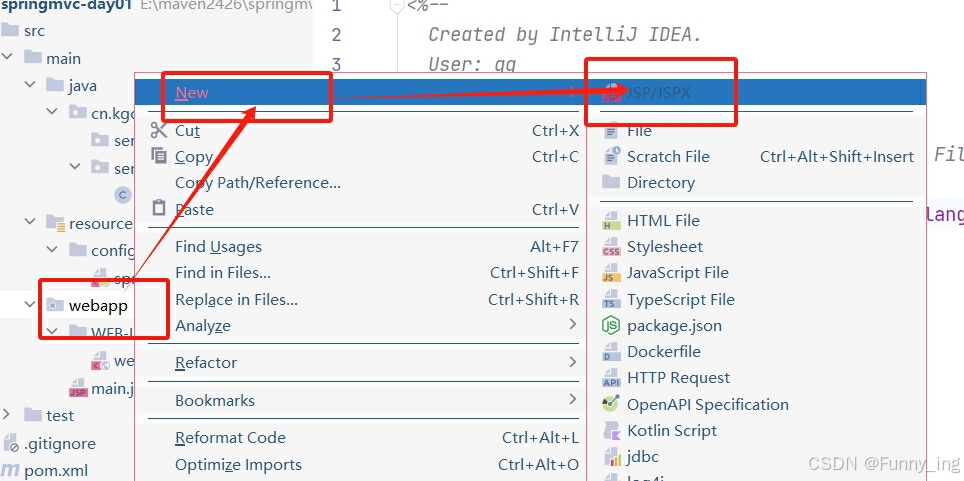Click the jdbc file icon
964x481 pixels.
612,457
